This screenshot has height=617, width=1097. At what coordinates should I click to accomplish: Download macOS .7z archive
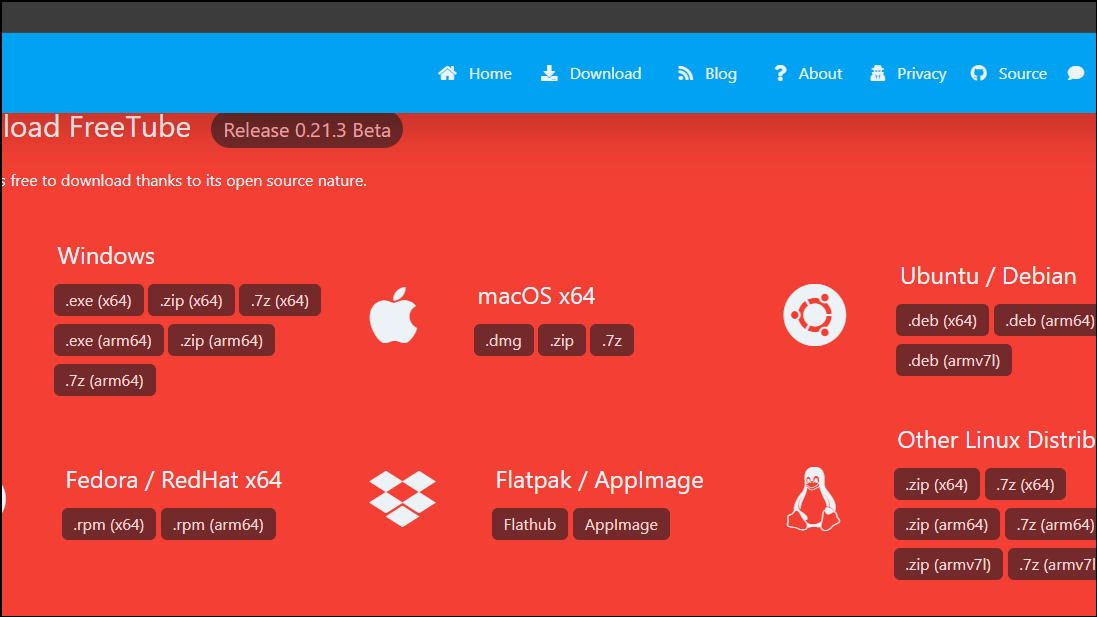[x=611, y=340]
